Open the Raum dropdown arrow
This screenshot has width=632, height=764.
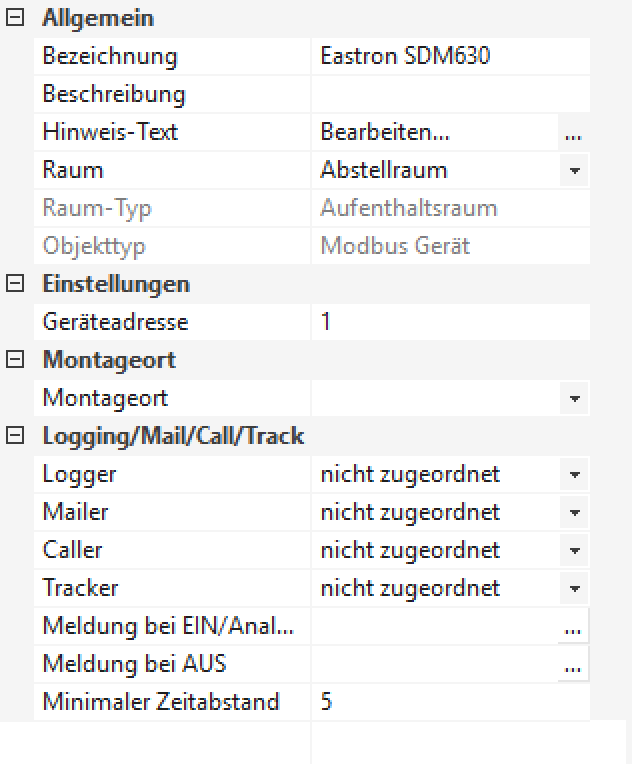(574, 171)
